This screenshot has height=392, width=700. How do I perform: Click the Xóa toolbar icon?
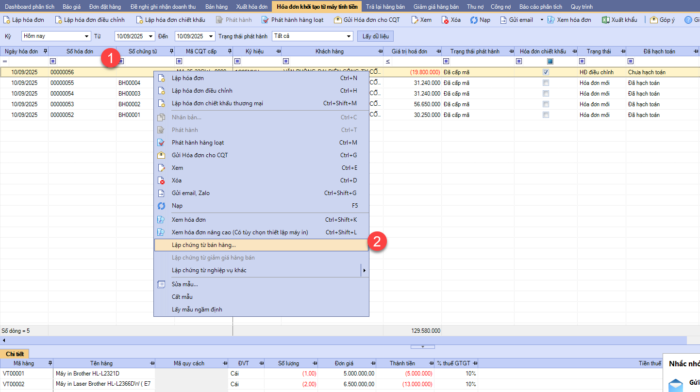(x=445, y=20)
